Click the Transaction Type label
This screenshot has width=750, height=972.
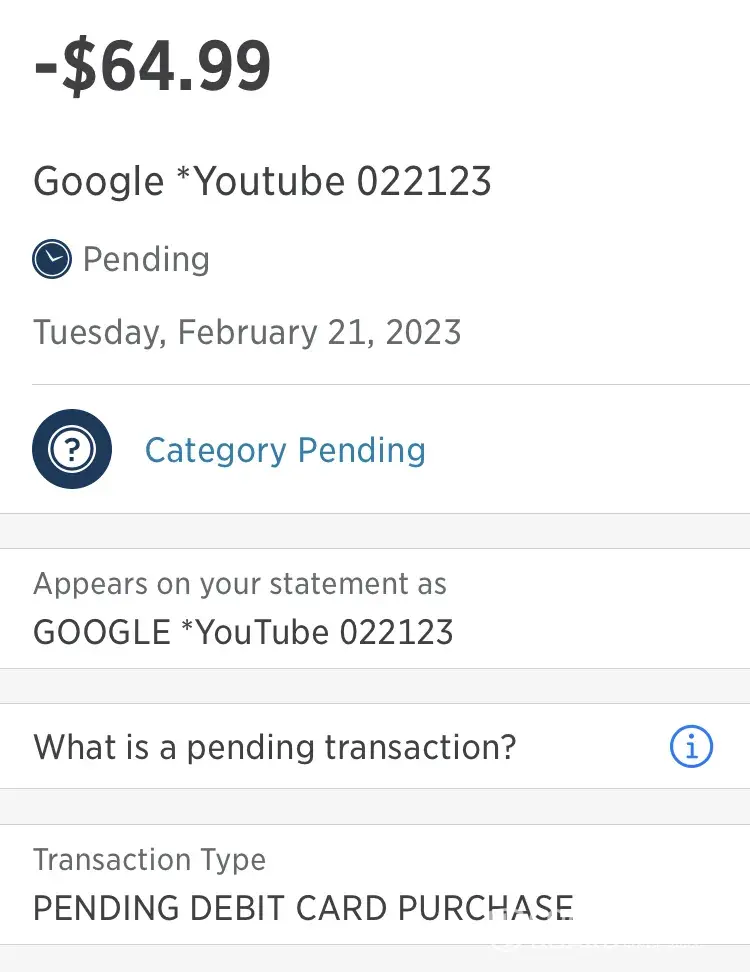[x=150, y=860]
